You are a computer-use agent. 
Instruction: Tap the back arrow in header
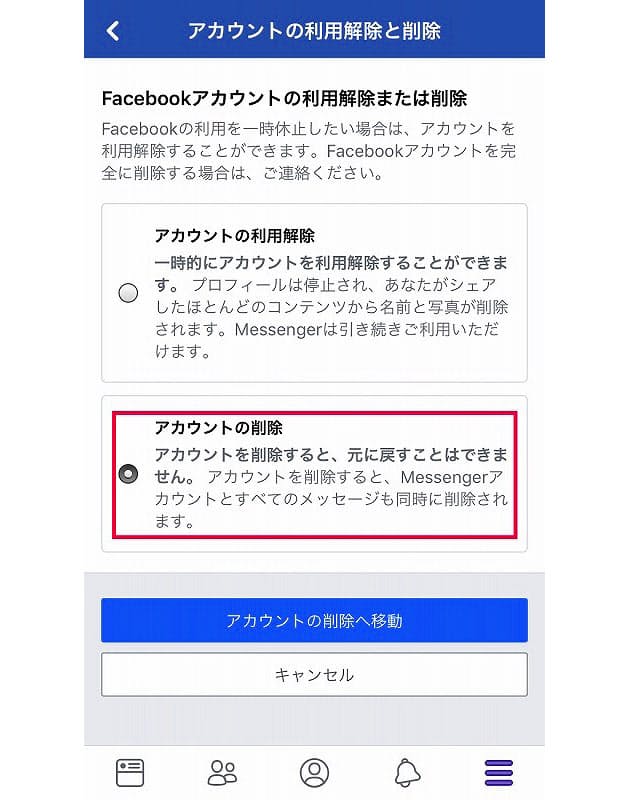pyautogui.click(x=113, y=30)
